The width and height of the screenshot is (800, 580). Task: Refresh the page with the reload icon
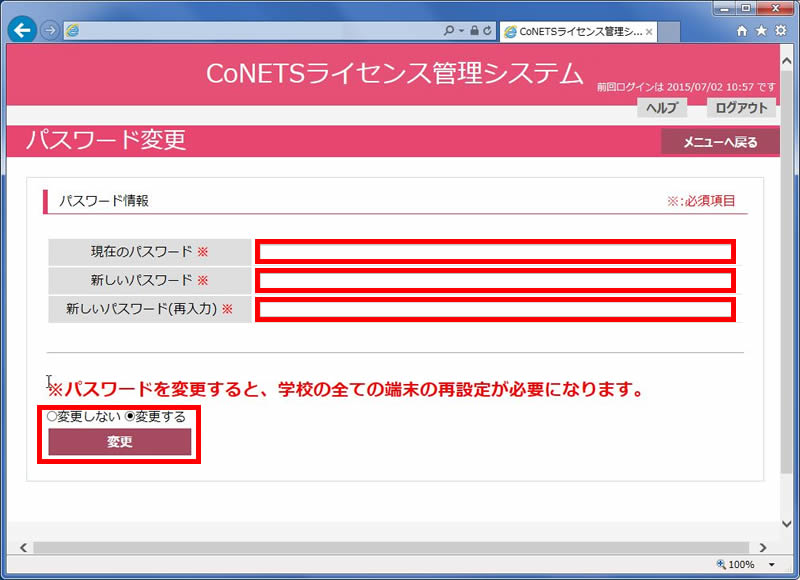pyautogui.click(x=488, y=31)
